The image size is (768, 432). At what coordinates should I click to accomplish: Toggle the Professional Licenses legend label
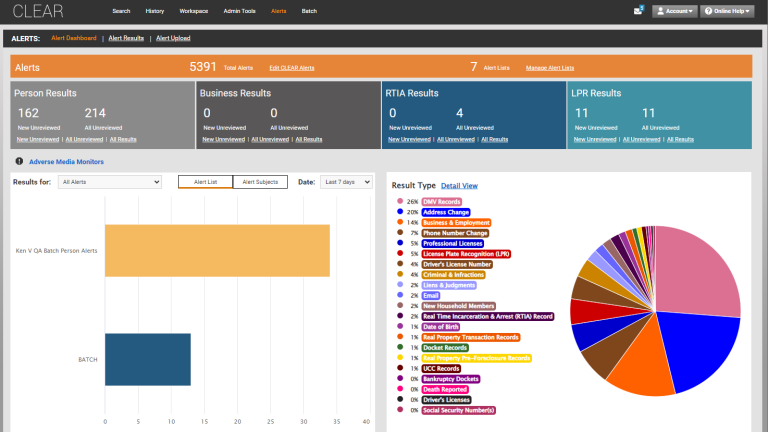452,243
